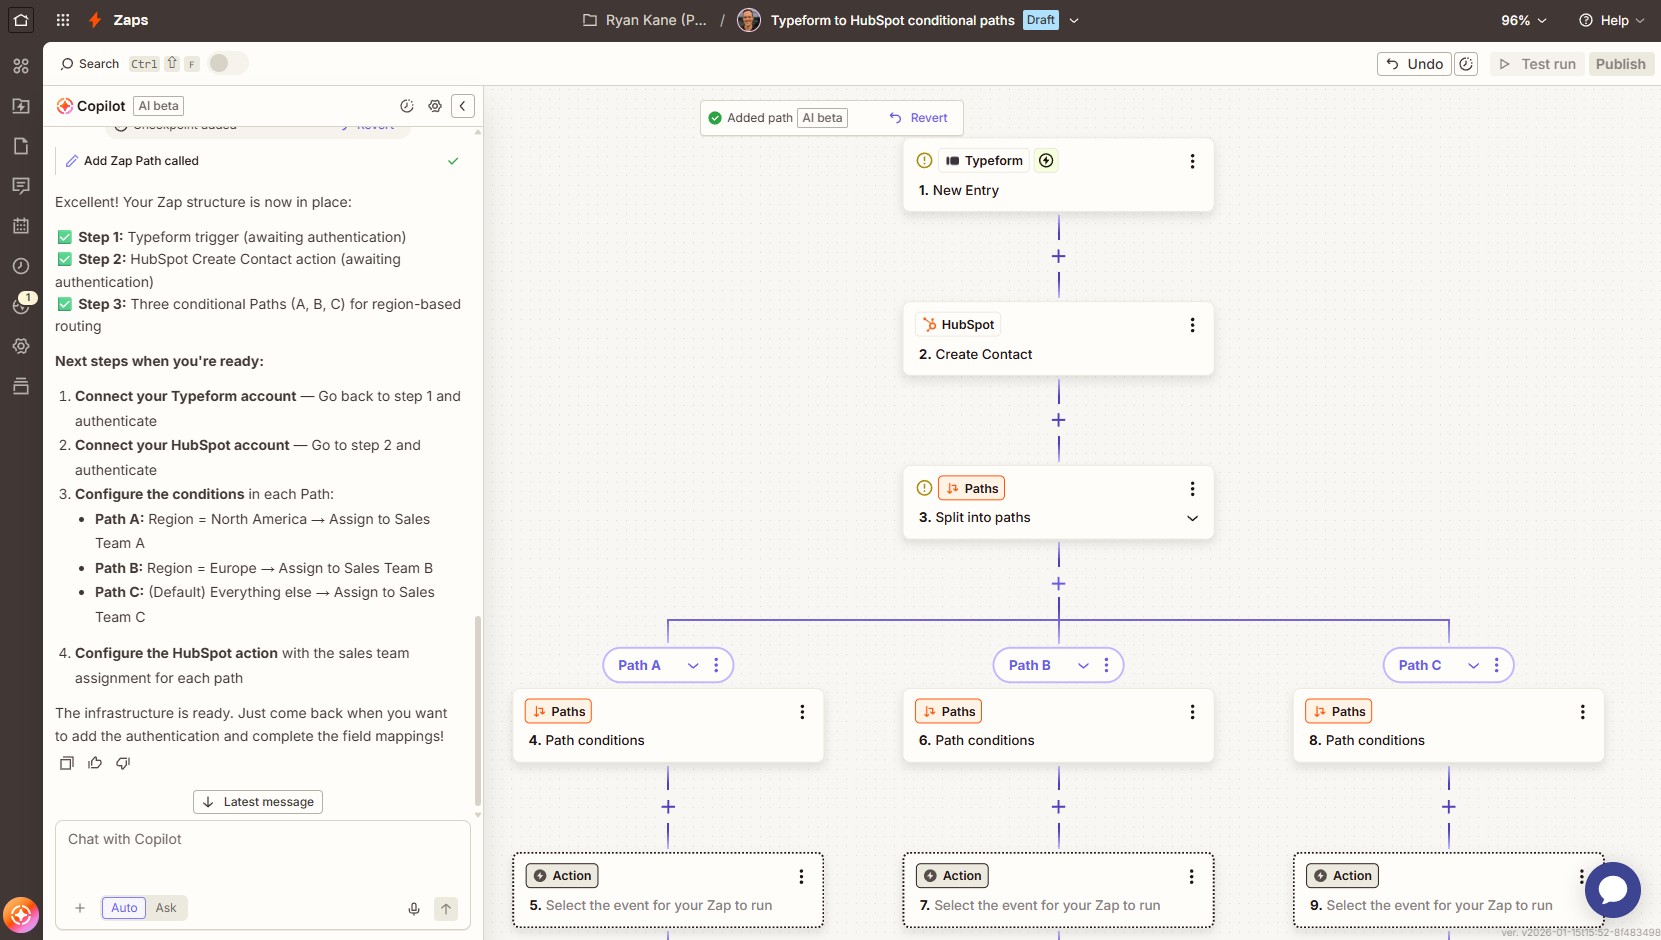
Task: Click the Zapier bolt logo
Action: click(x=95, y=20)
